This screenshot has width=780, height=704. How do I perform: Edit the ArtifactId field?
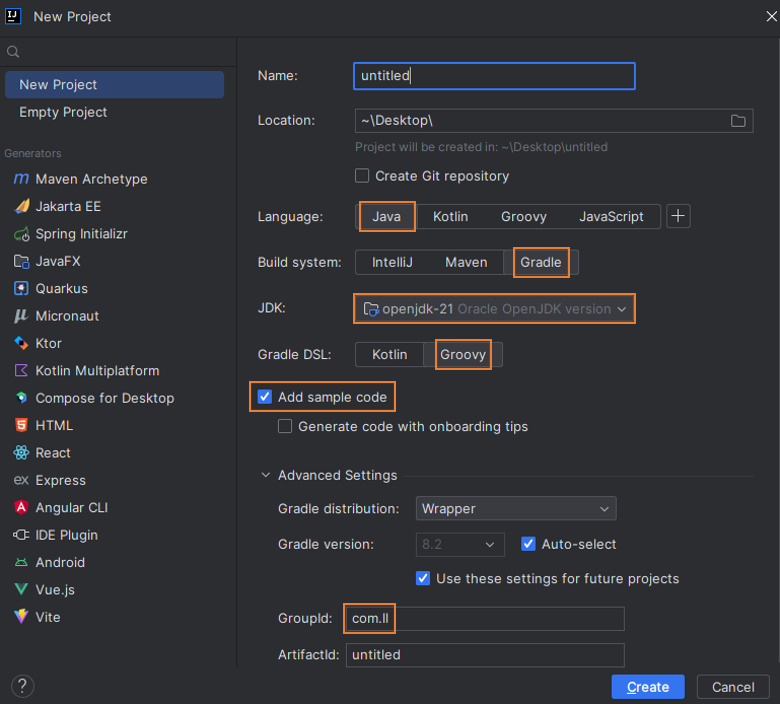[485, 655]
